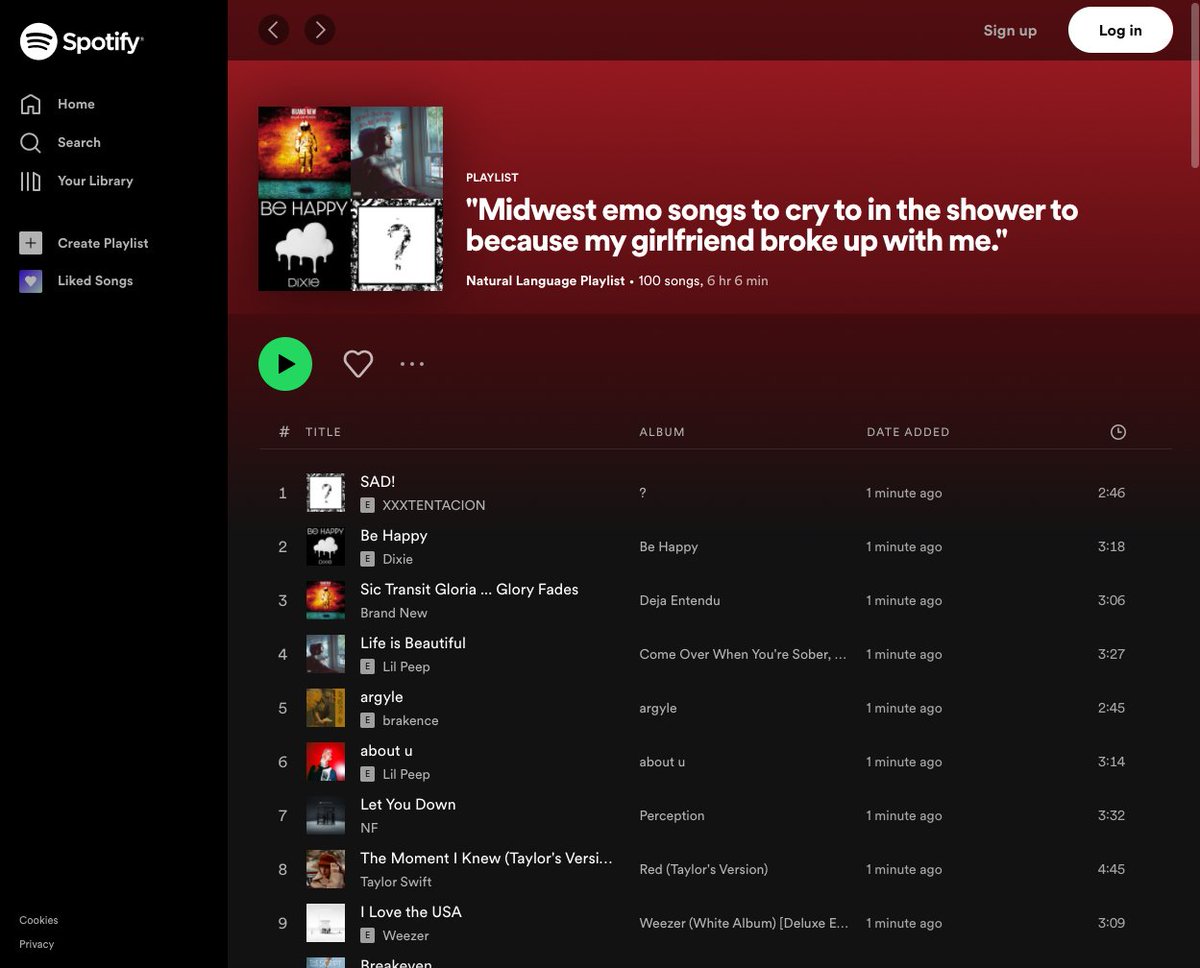
Task: Click the Privacy link in the sidebar
Action: click(37, 944)
